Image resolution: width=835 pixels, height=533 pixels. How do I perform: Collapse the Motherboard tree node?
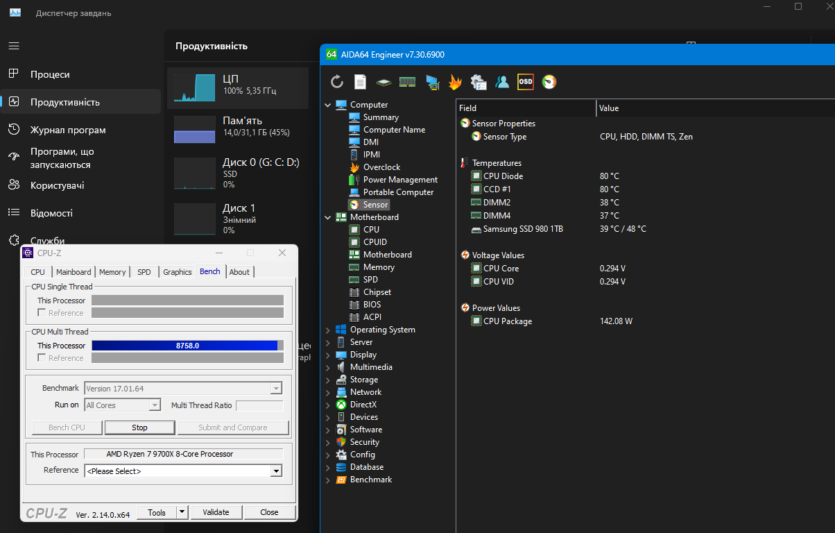click(328, 217)
